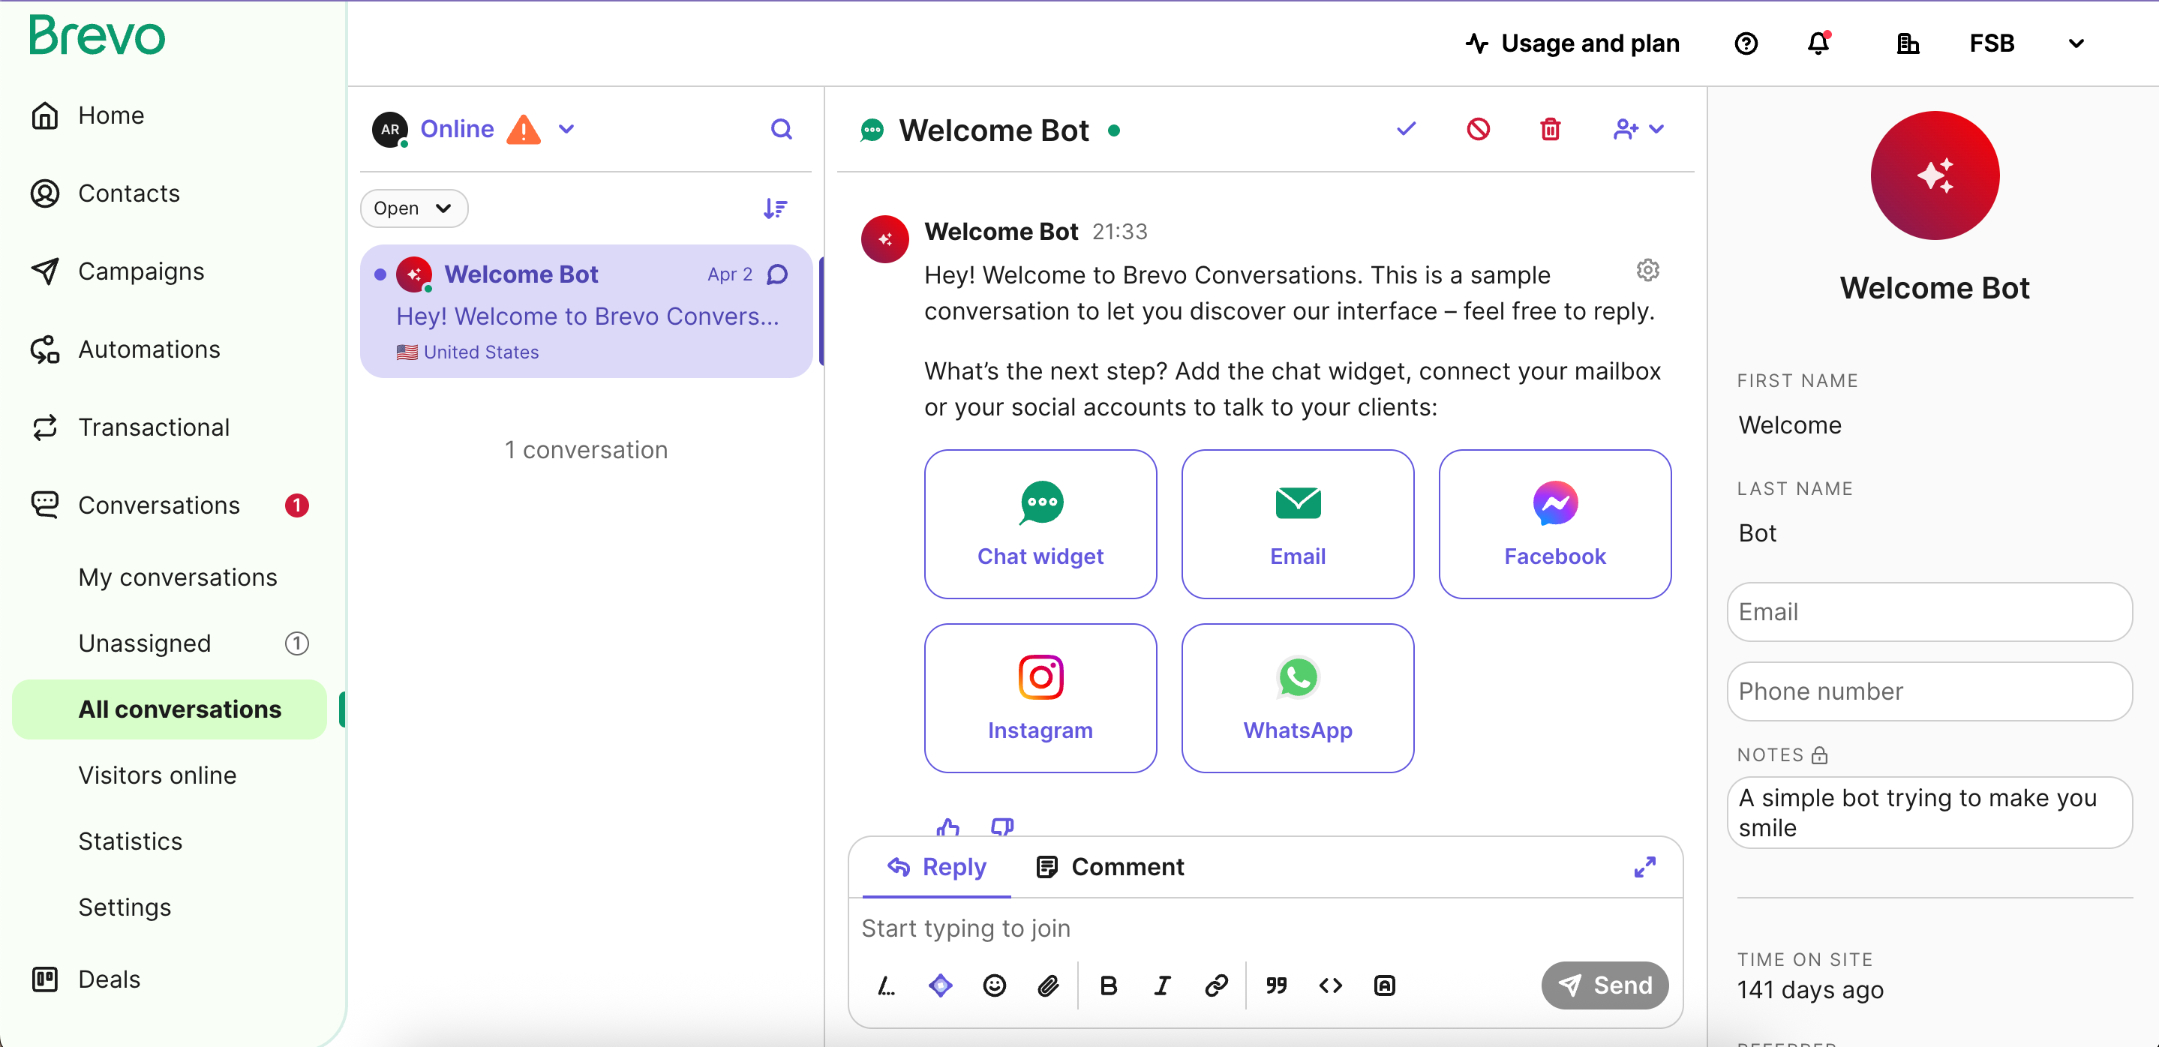This screenshot has height=1047, width=2159.
Task: Search conversations with the magnifier icon
Action: [x=782, y=129]
